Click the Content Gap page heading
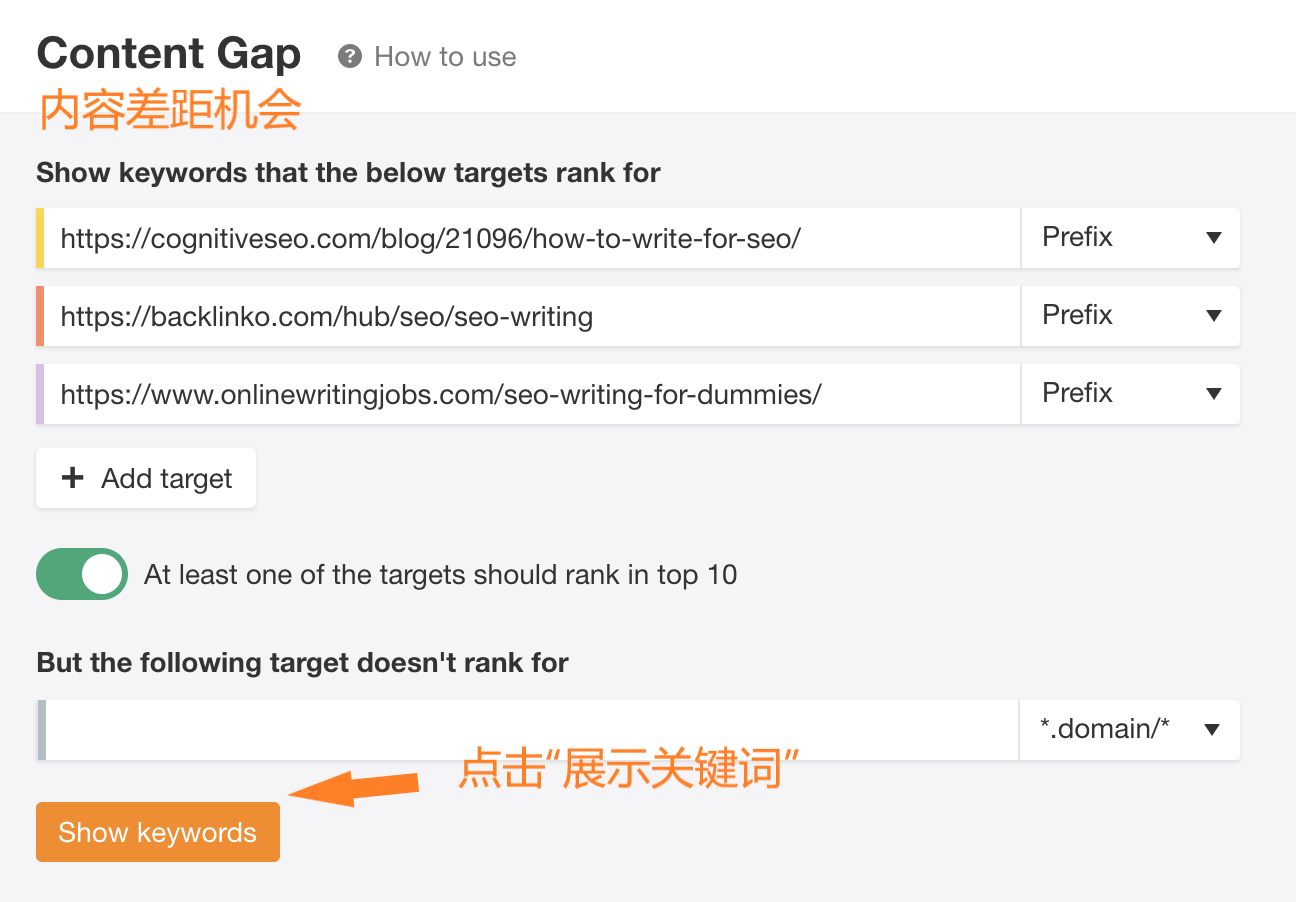The height and width of the screenshot is (902, 1296). click(x=168, y=54)
